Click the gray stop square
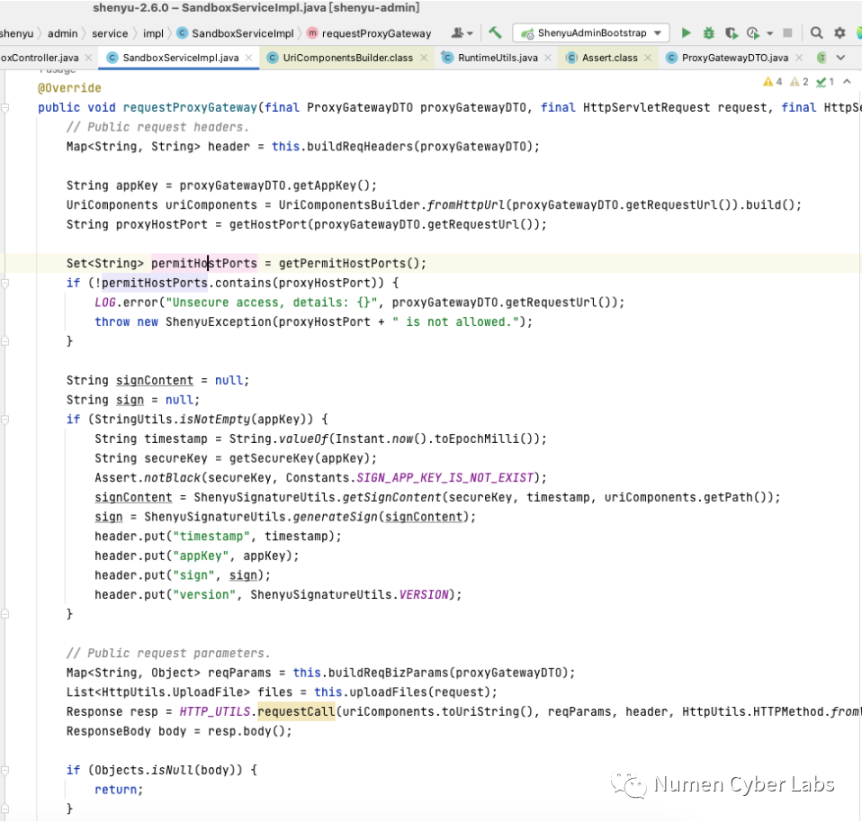862x823 pixels. [787, 33]
